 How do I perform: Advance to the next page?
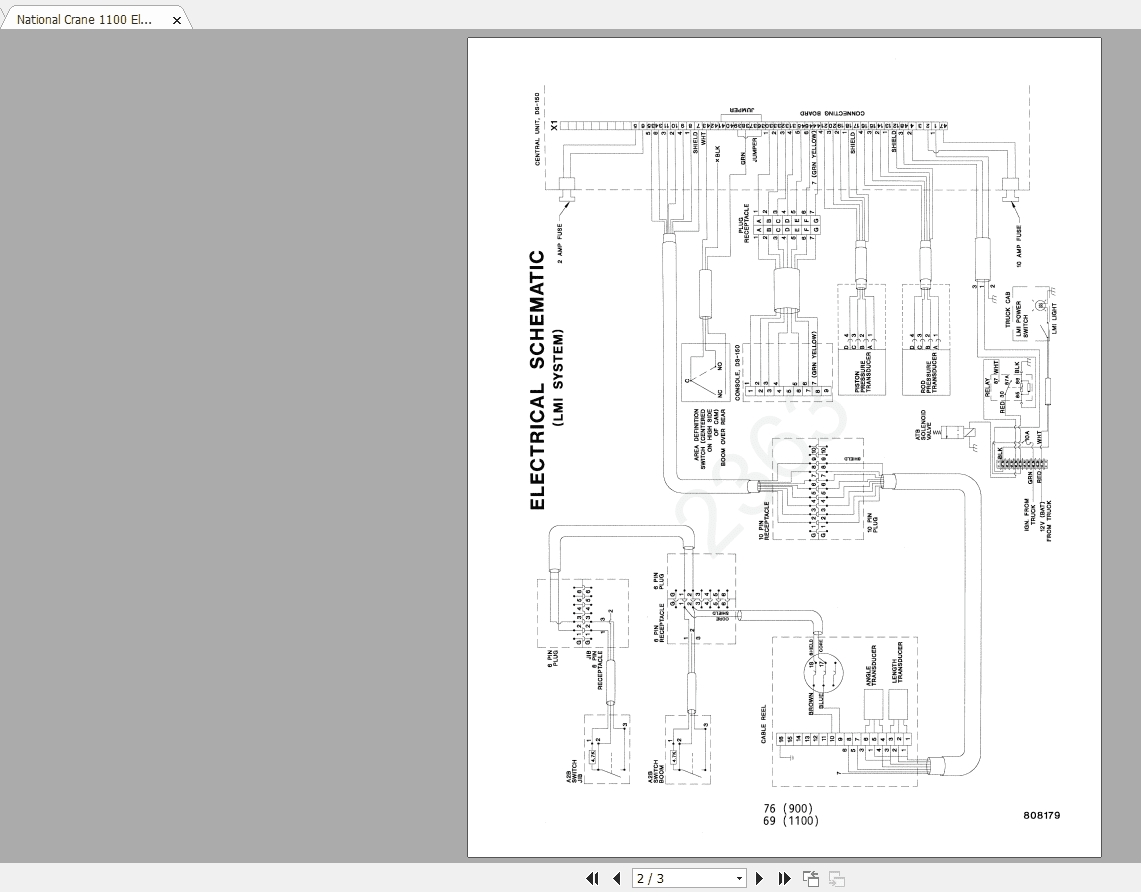pos(758,878)
